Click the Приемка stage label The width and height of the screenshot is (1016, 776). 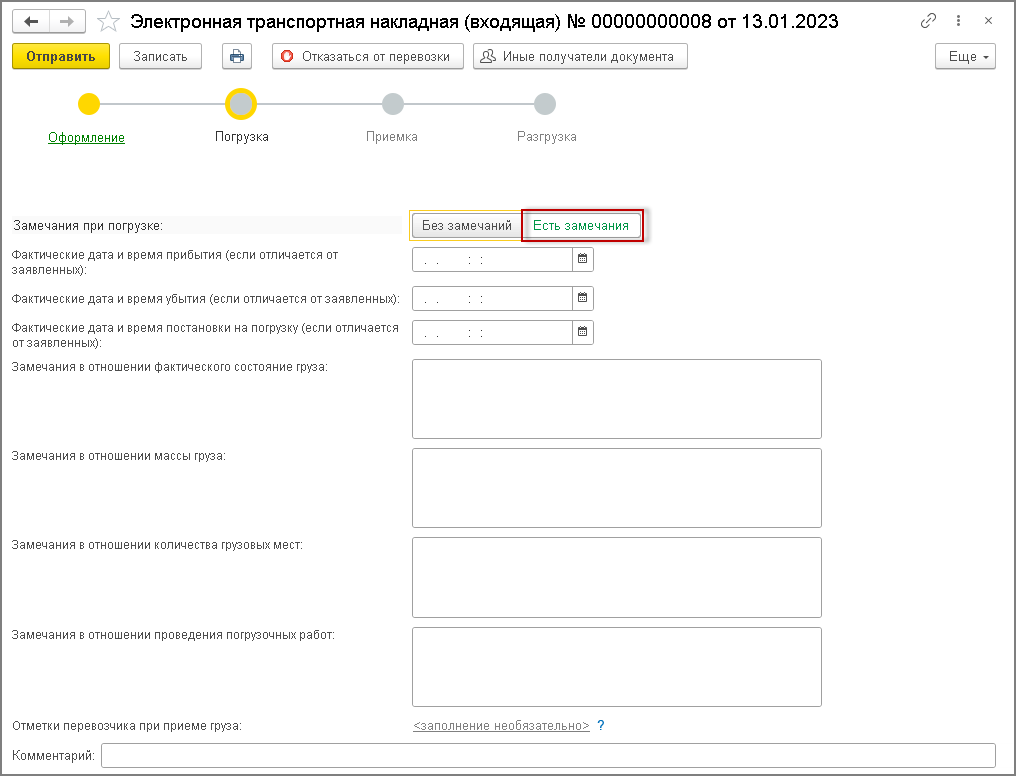[391, 137]
